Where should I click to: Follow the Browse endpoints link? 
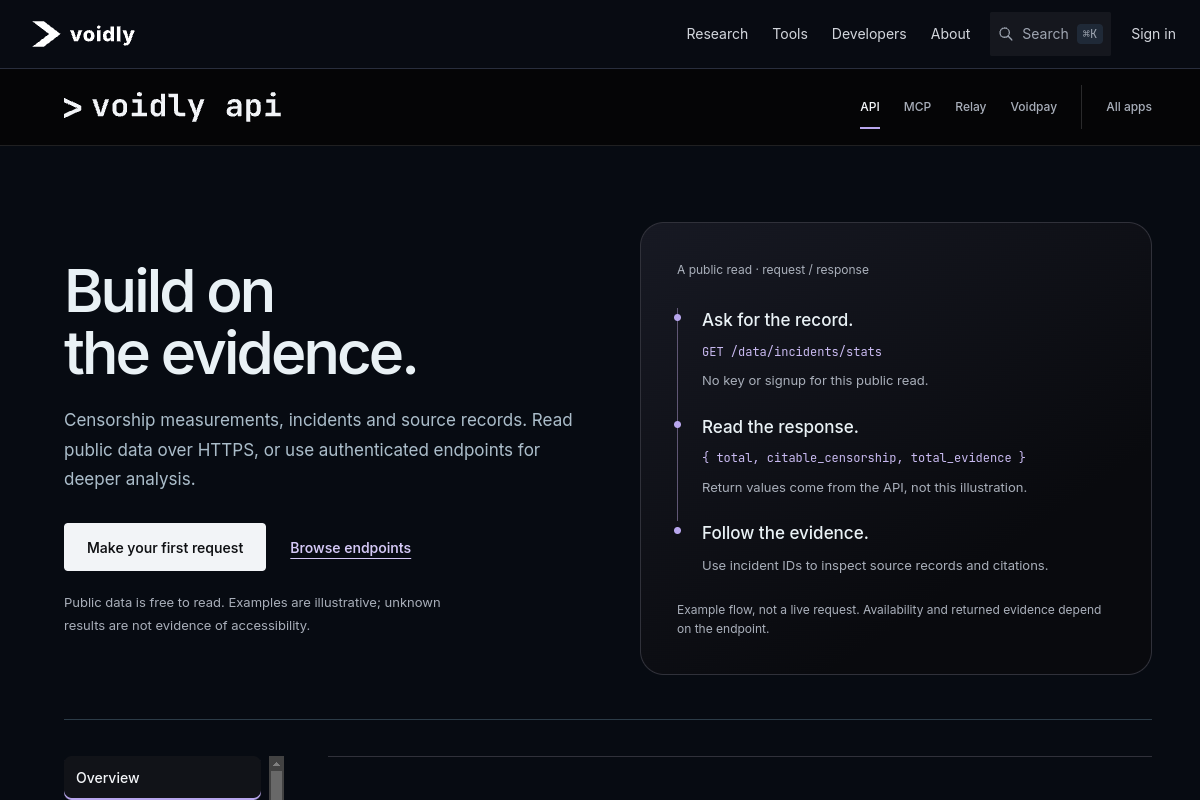(x=350, y=548)
